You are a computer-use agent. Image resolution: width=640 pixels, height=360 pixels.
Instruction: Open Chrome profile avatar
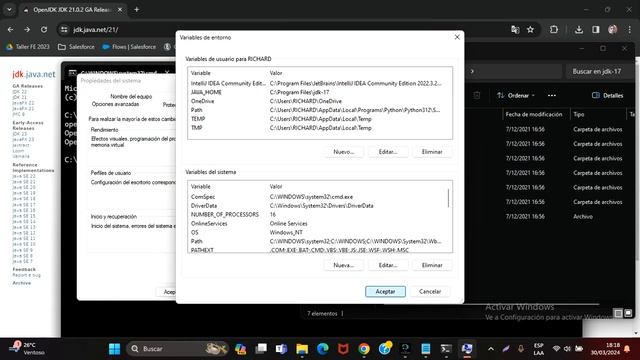pyautogui.click(x=613, y=29)
